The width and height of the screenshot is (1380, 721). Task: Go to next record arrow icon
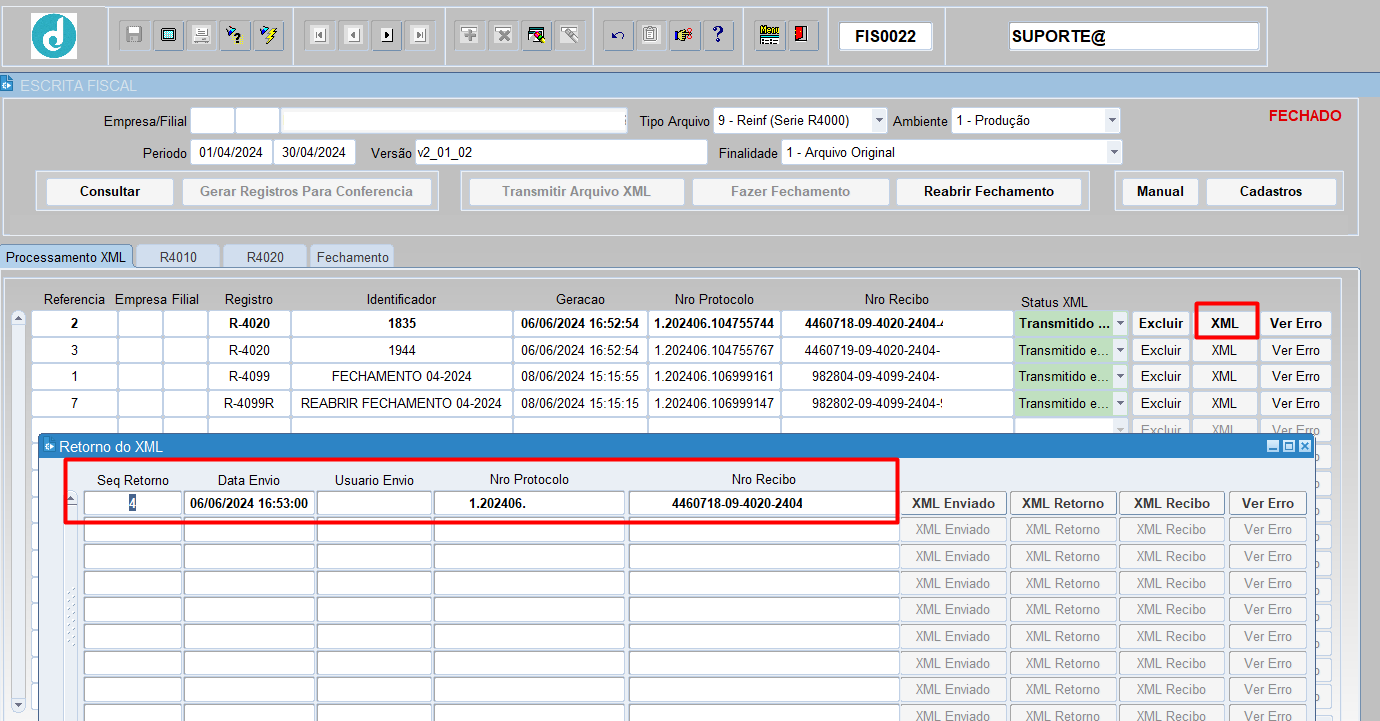click(x=387, y=36)
